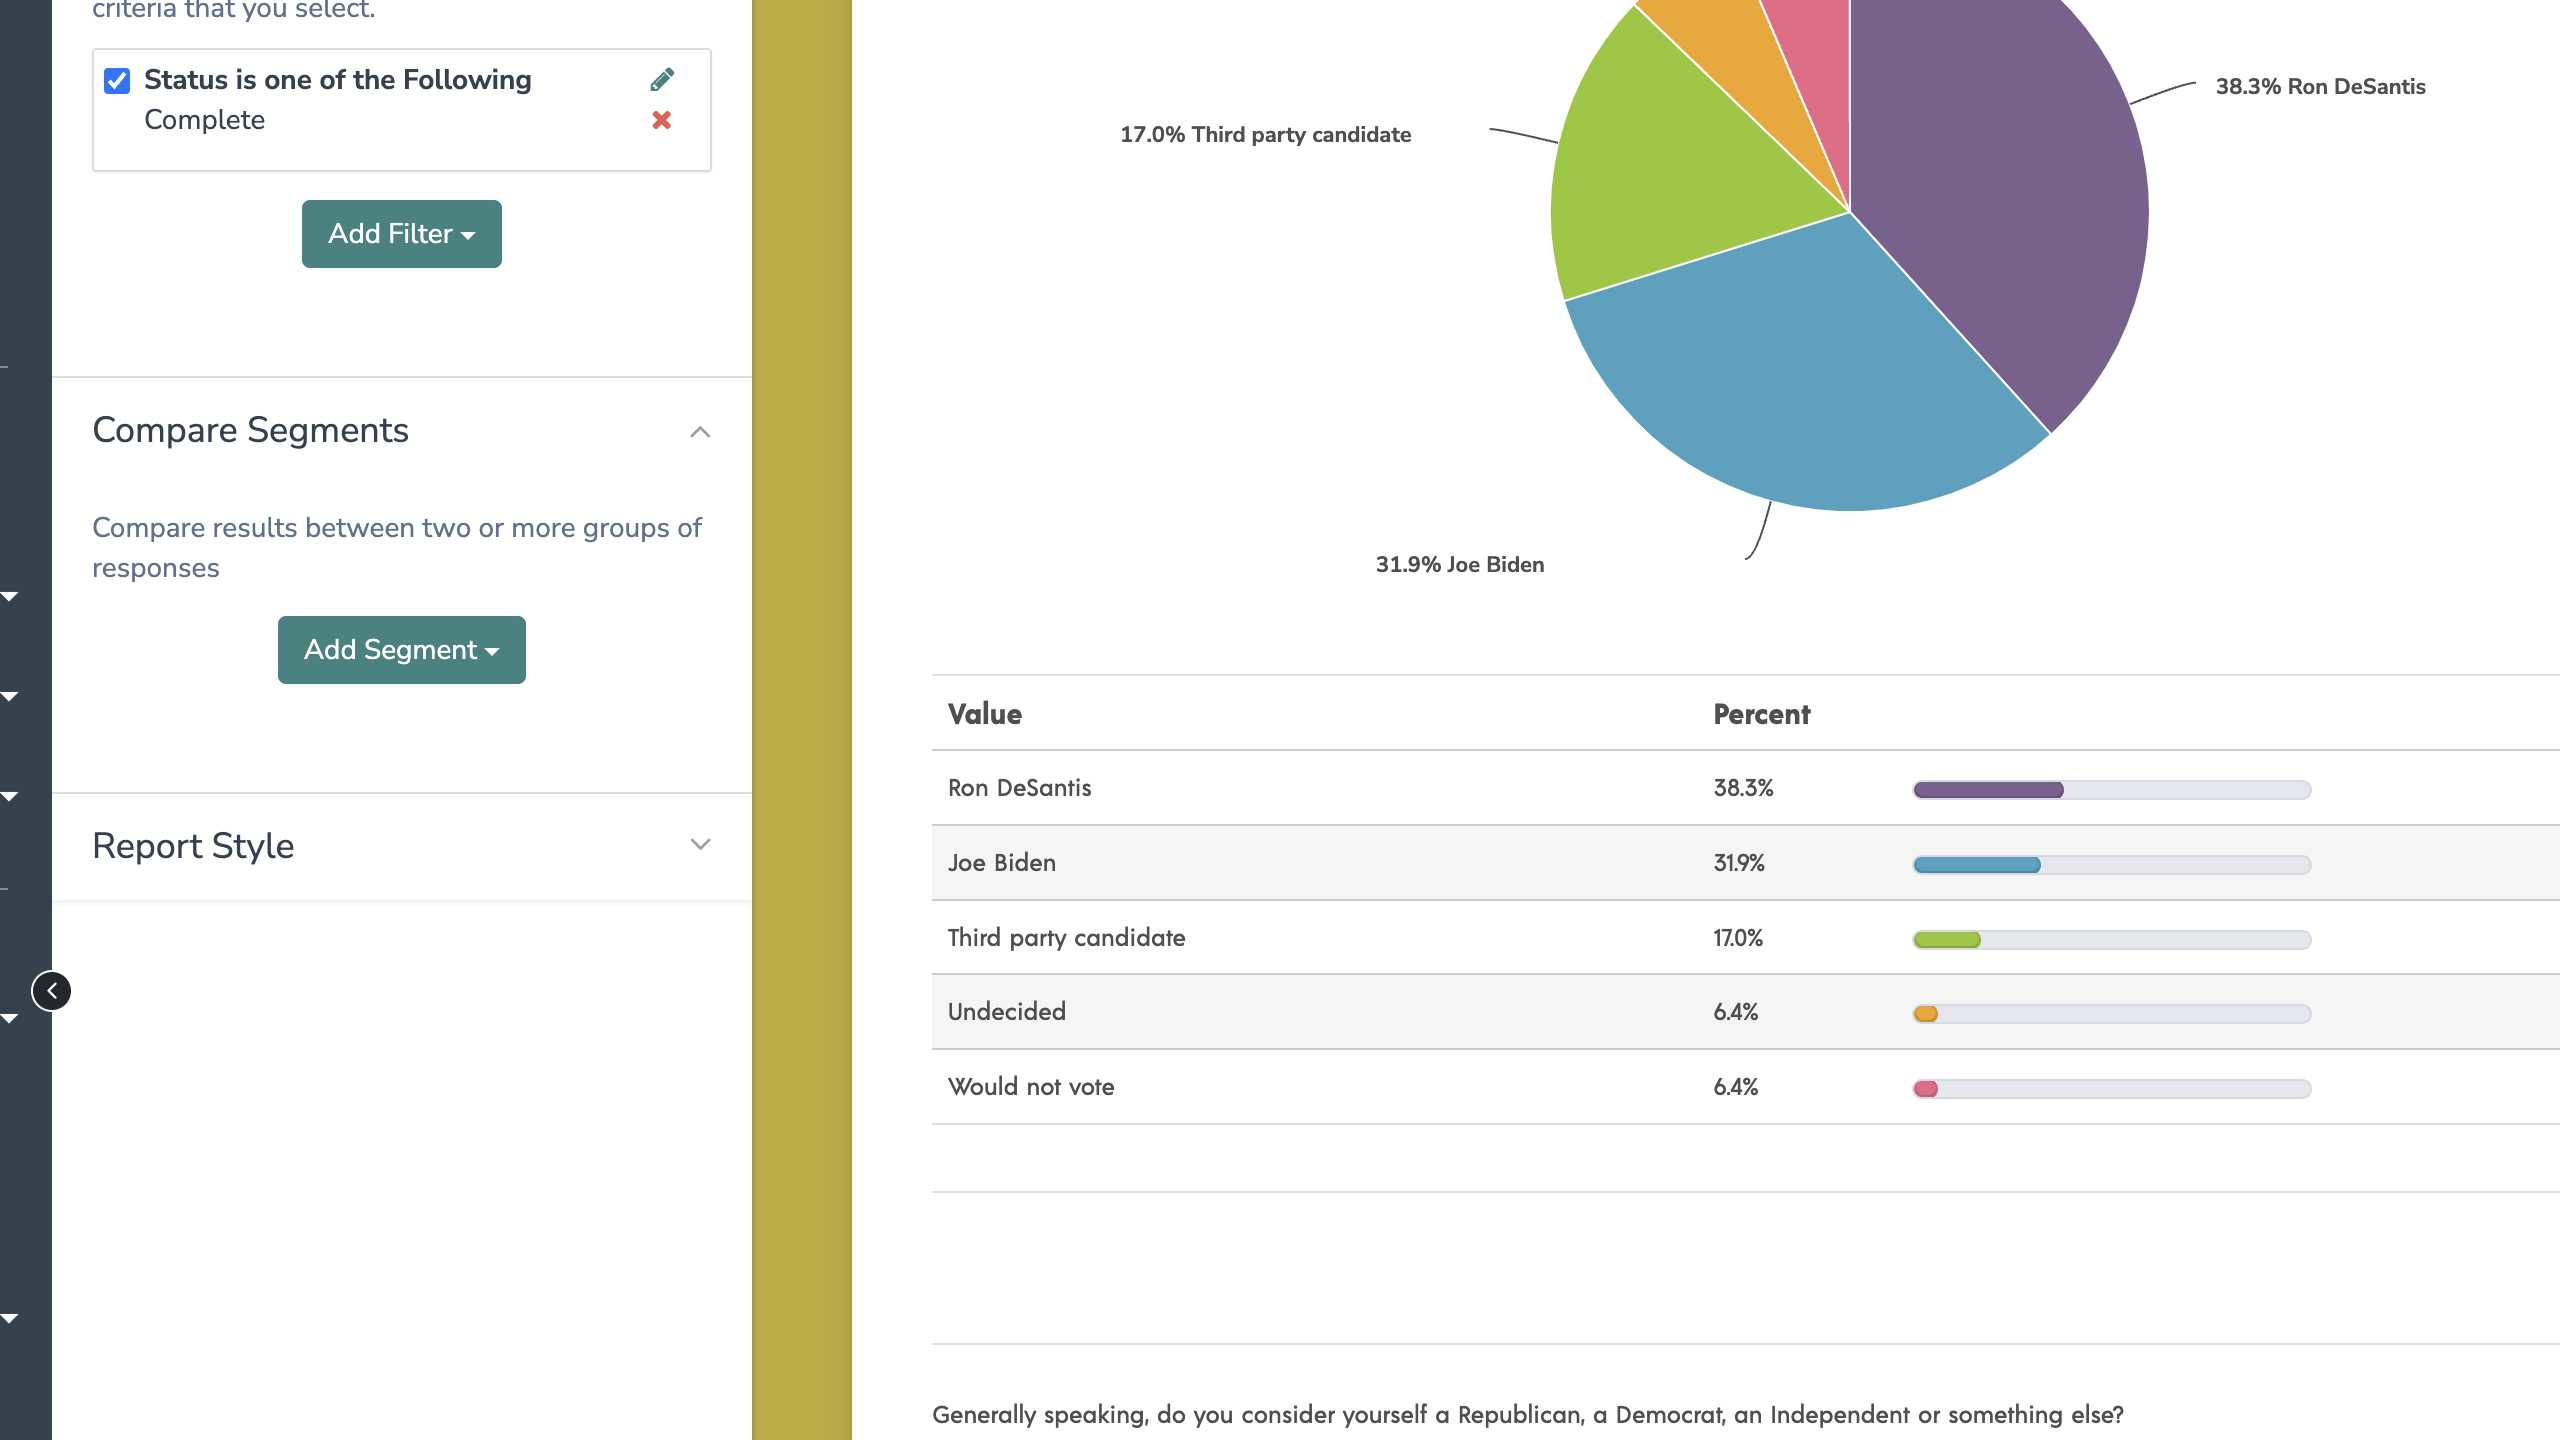Expand the Report Style section
The width and height of the screenshot is (2560, 1440).
[700, 845]
